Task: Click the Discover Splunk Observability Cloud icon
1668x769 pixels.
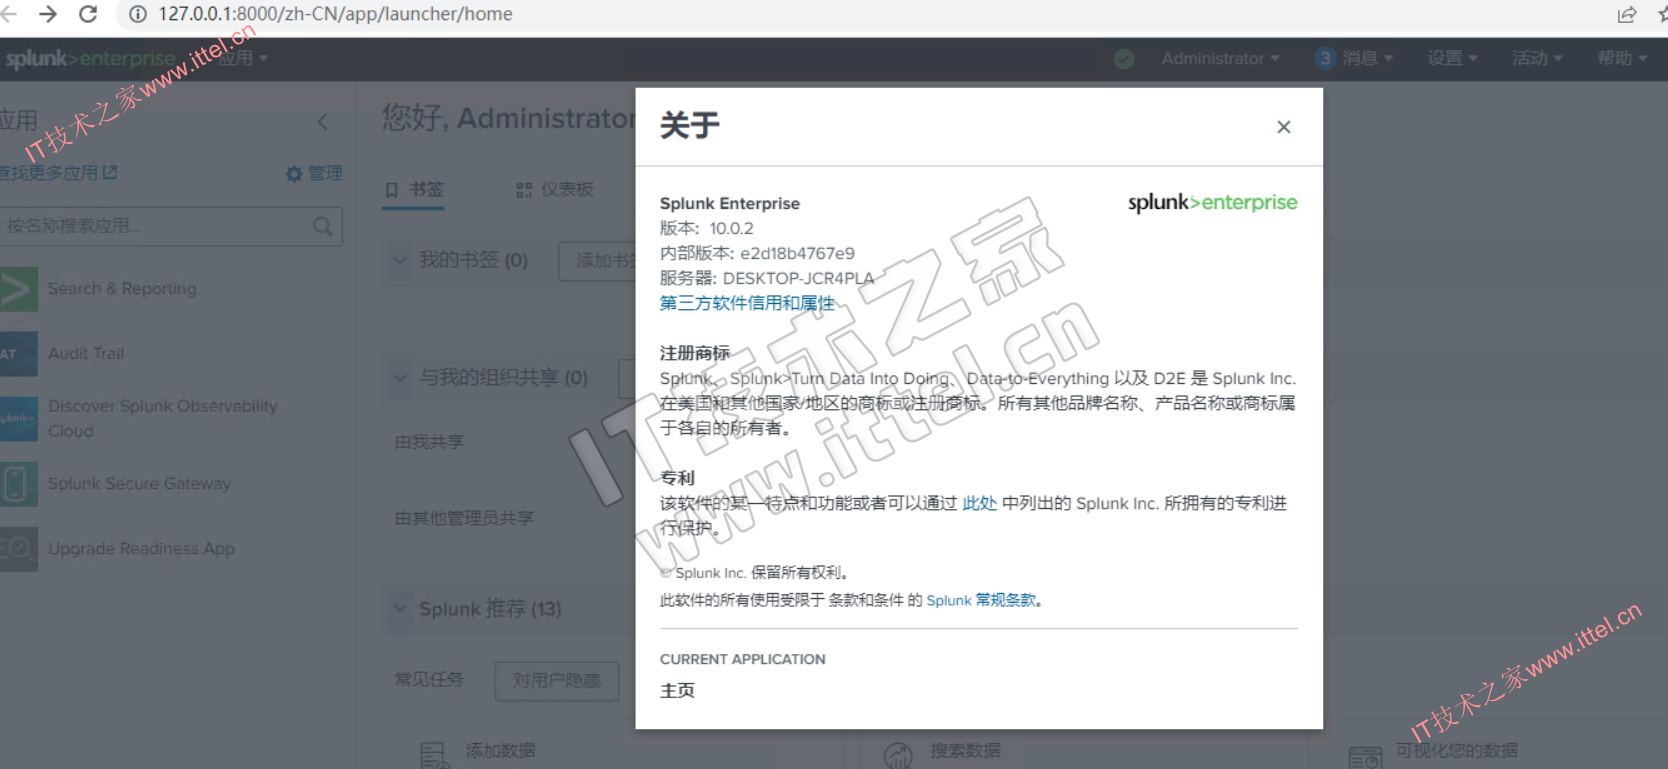Action: (x=18, y=419)
